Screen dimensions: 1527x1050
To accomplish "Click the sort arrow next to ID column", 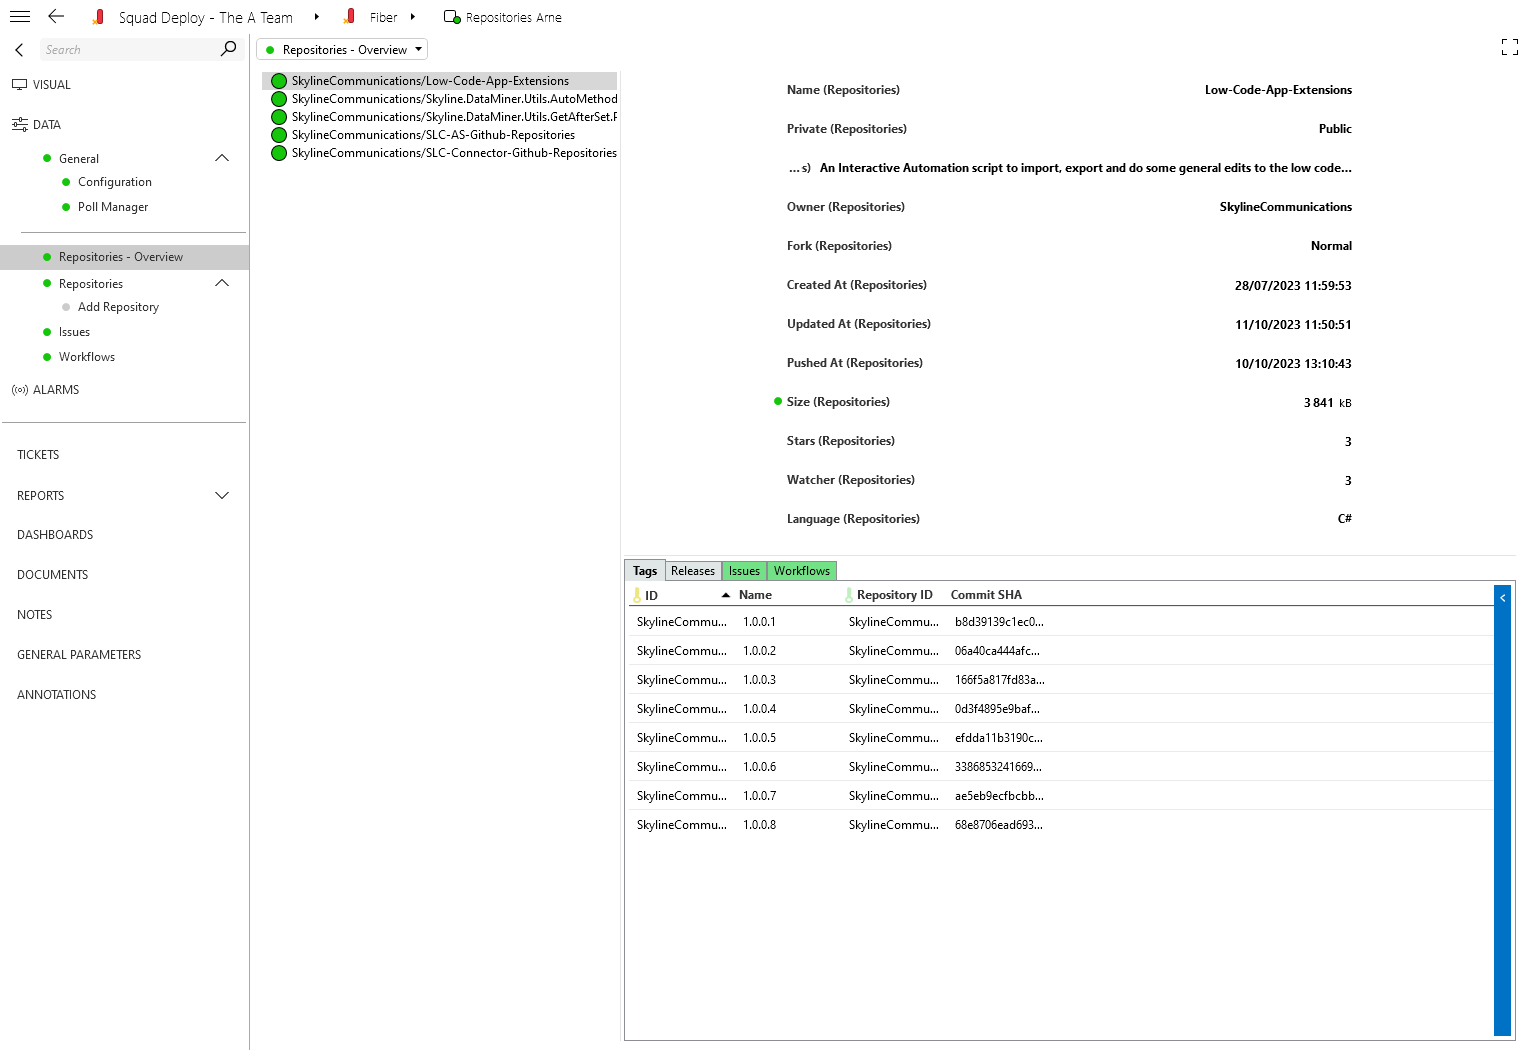I will (726, 595).
